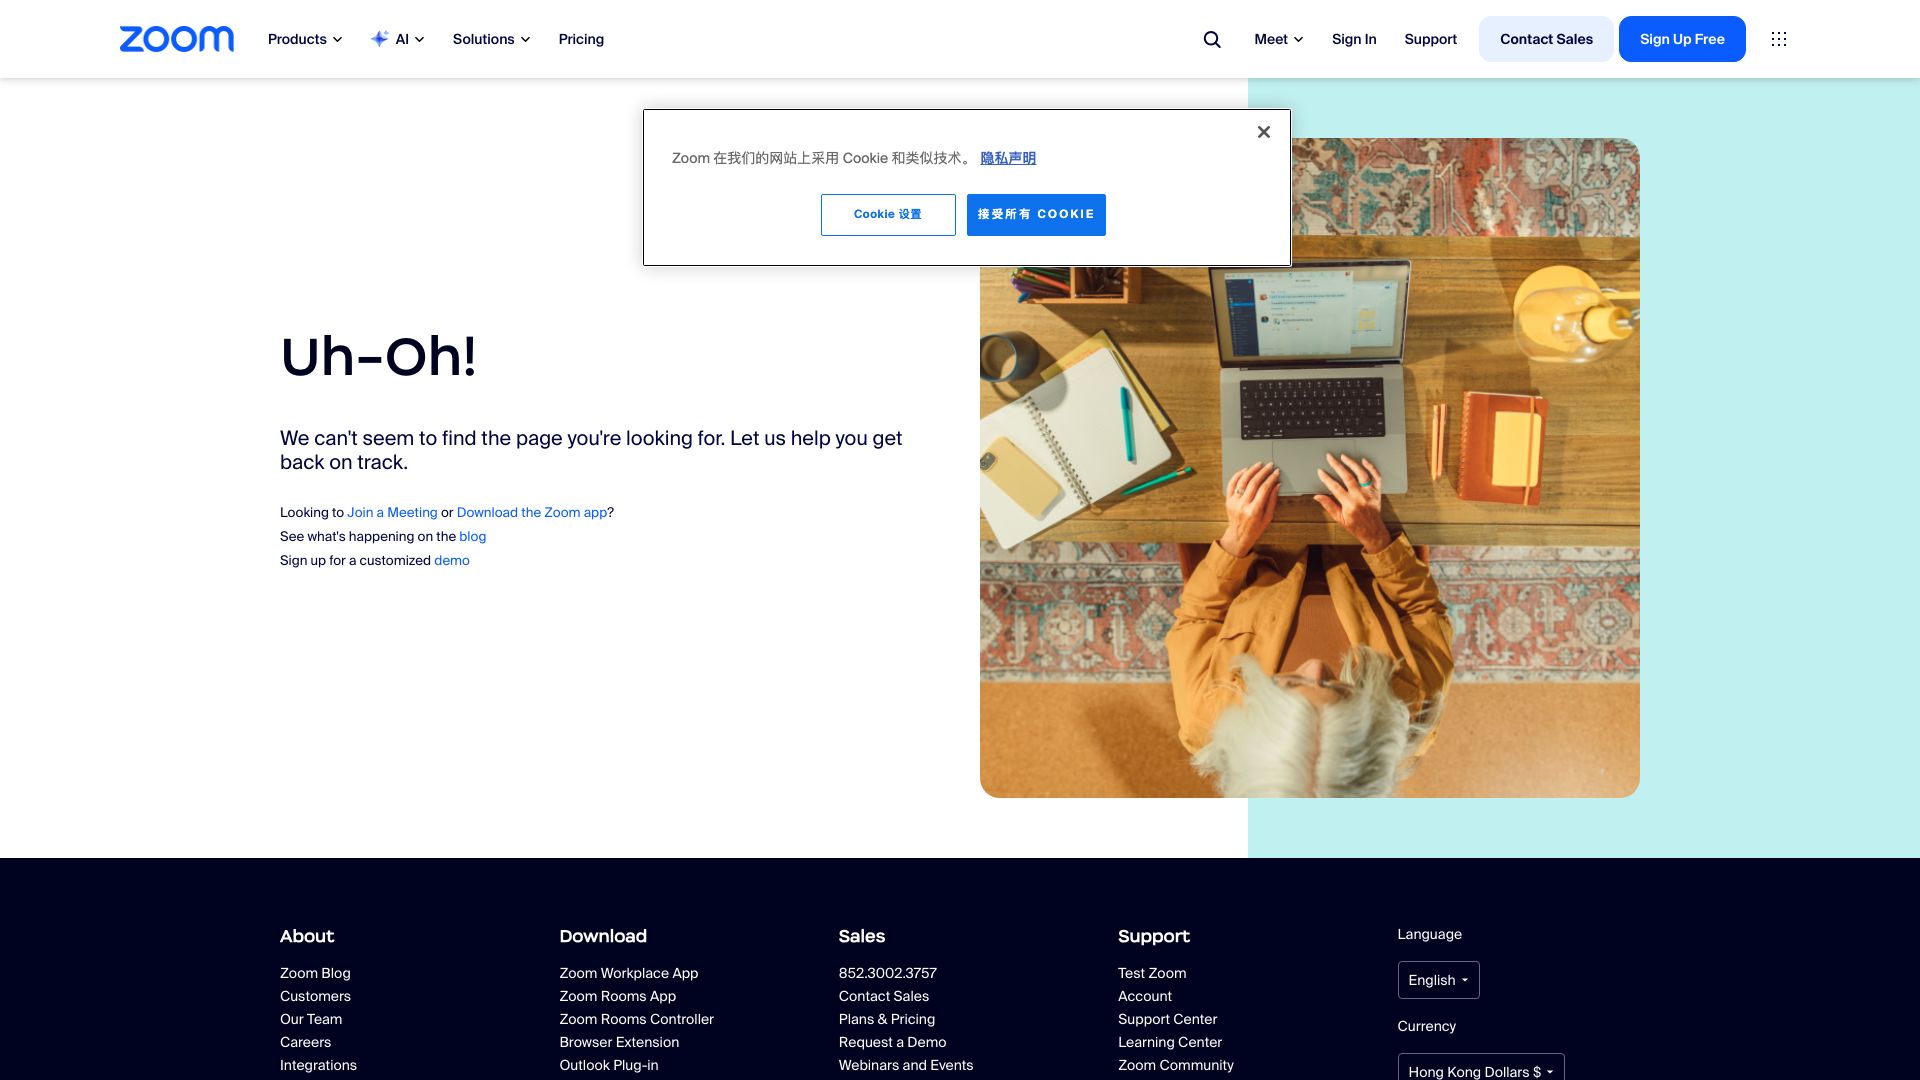Open Webinars and Events footer link

pos(906,1065)
